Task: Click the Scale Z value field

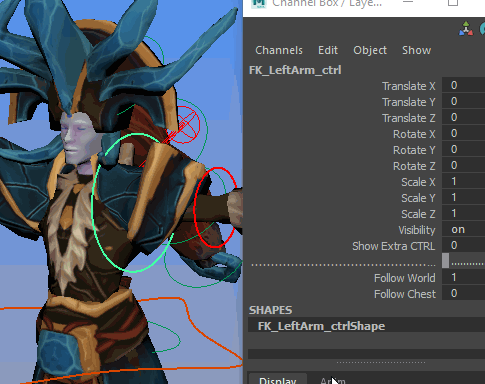Action: pos(463,213)
